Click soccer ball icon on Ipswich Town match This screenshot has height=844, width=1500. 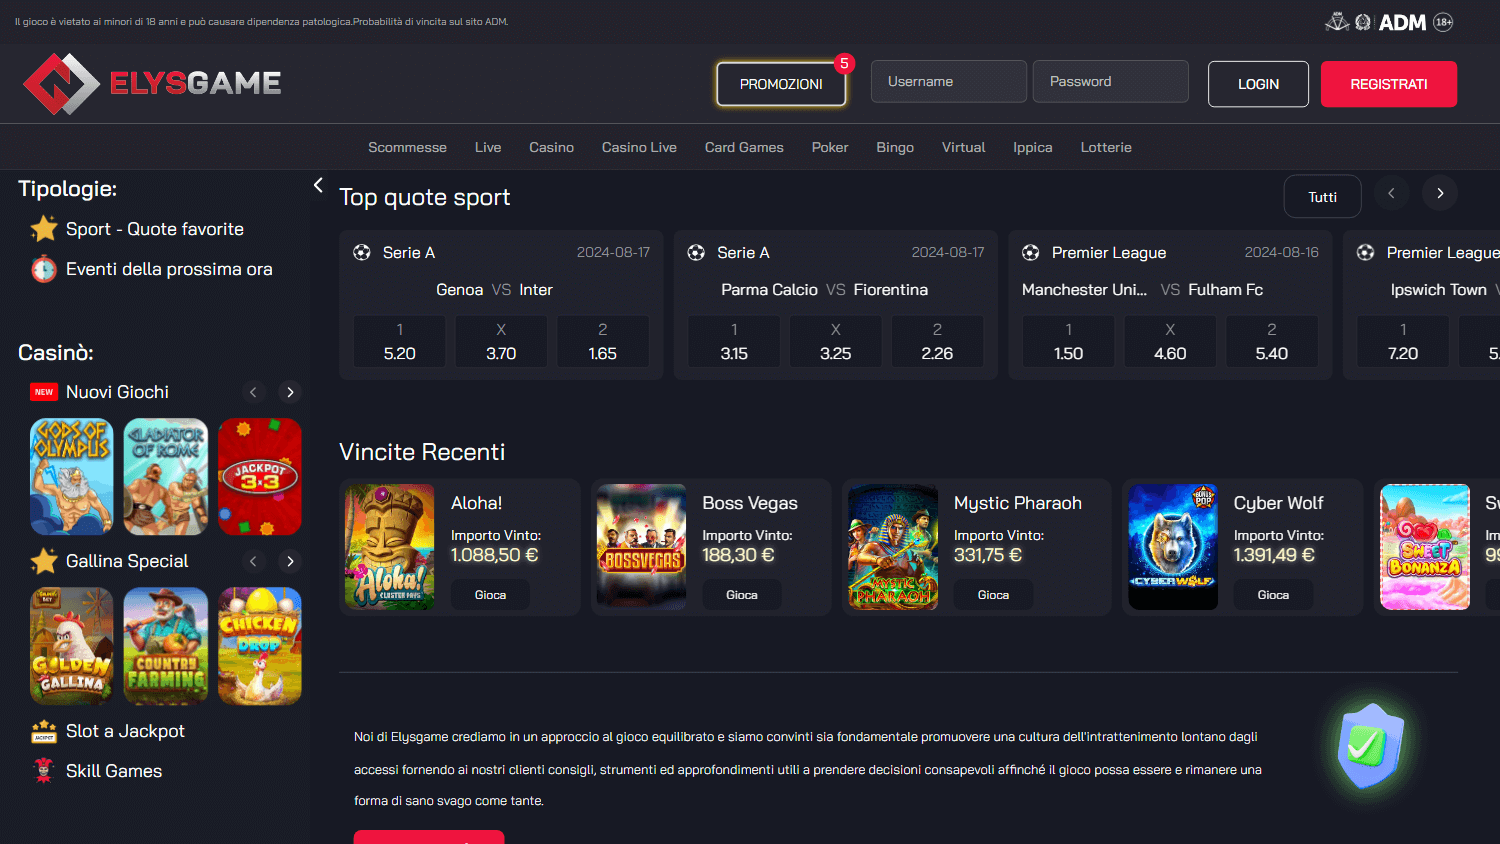point(1365,253)
